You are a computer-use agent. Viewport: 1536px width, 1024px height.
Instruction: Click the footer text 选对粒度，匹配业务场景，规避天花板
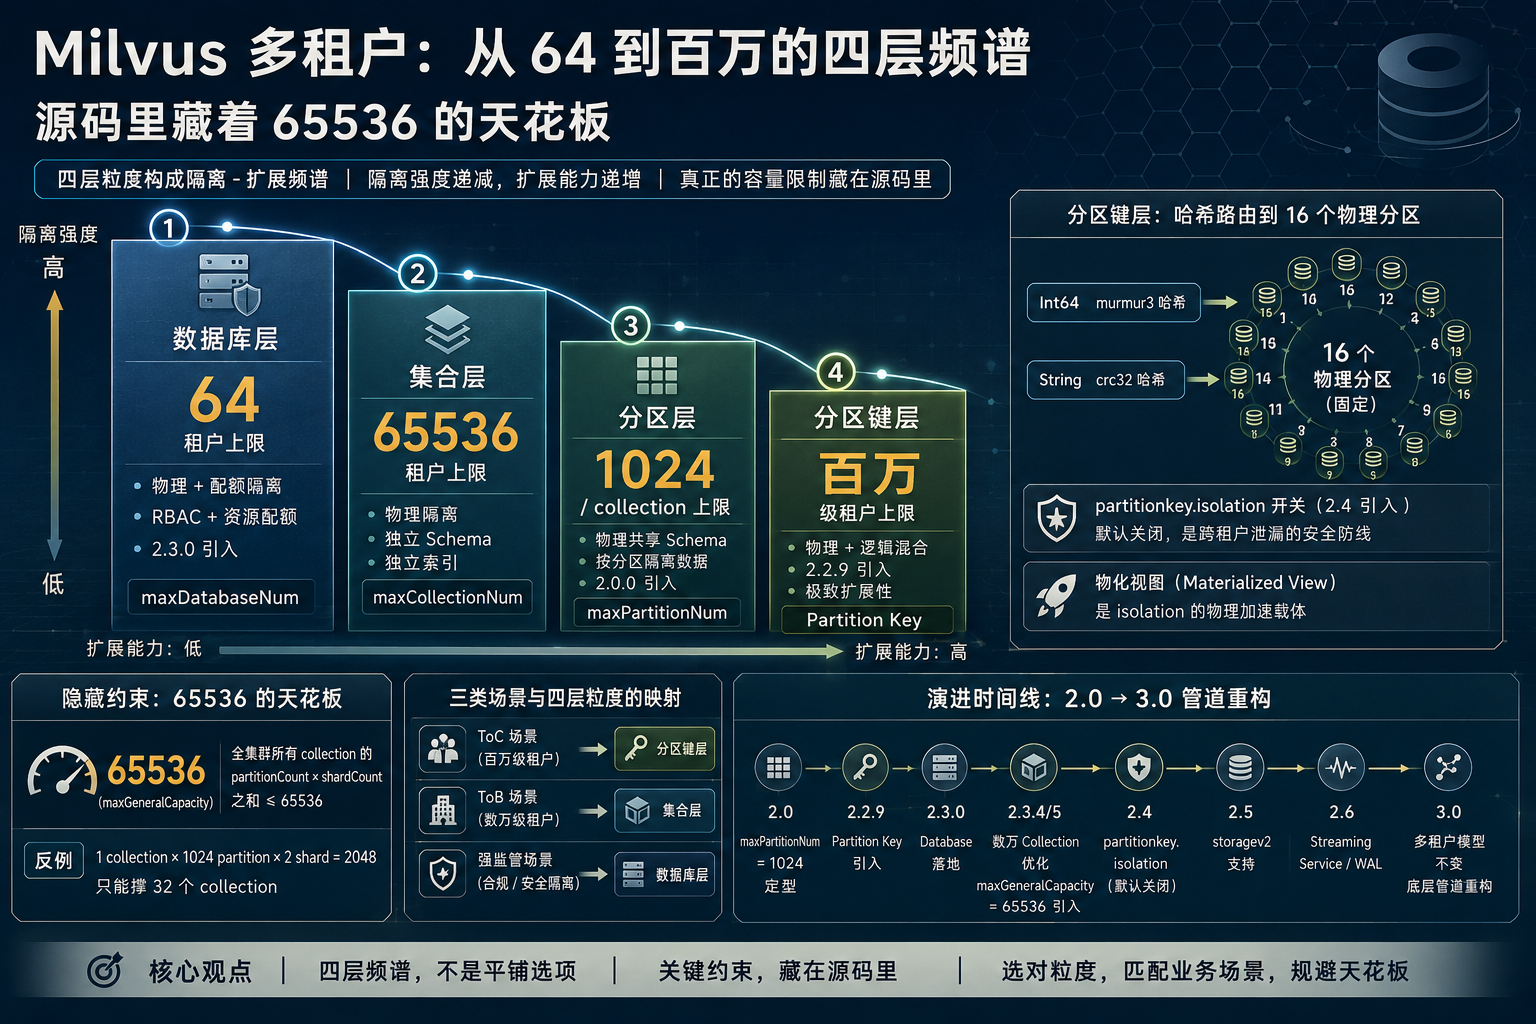tap(1205, 971)
